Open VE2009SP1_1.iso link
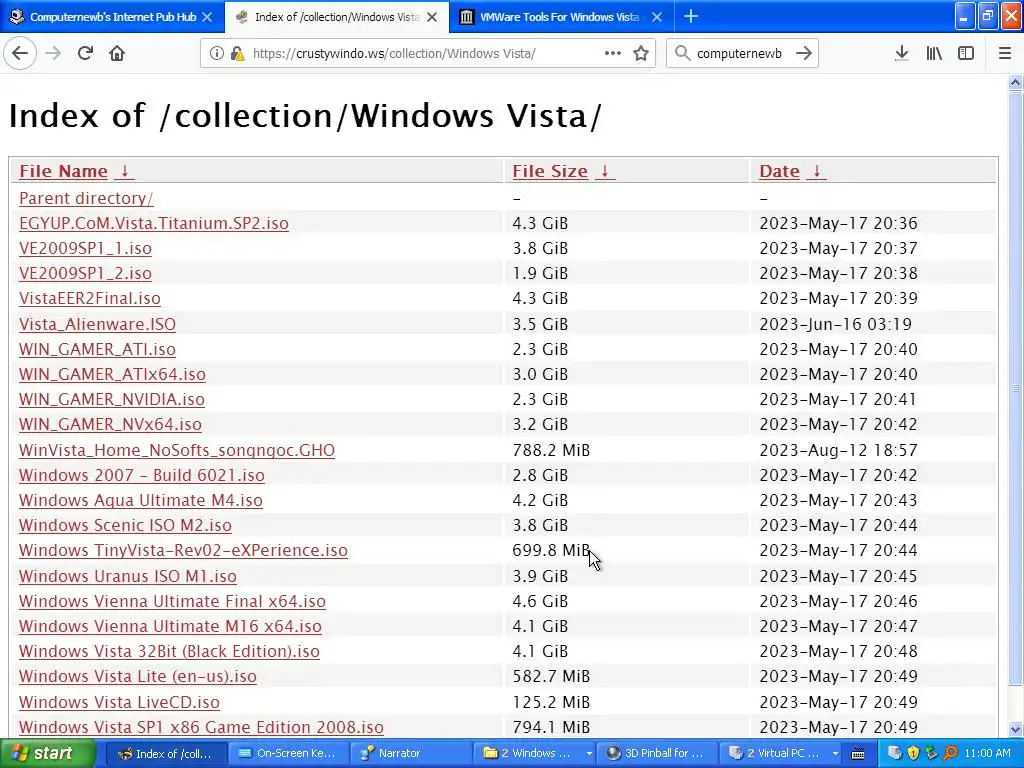 click(x=85, y=248)
